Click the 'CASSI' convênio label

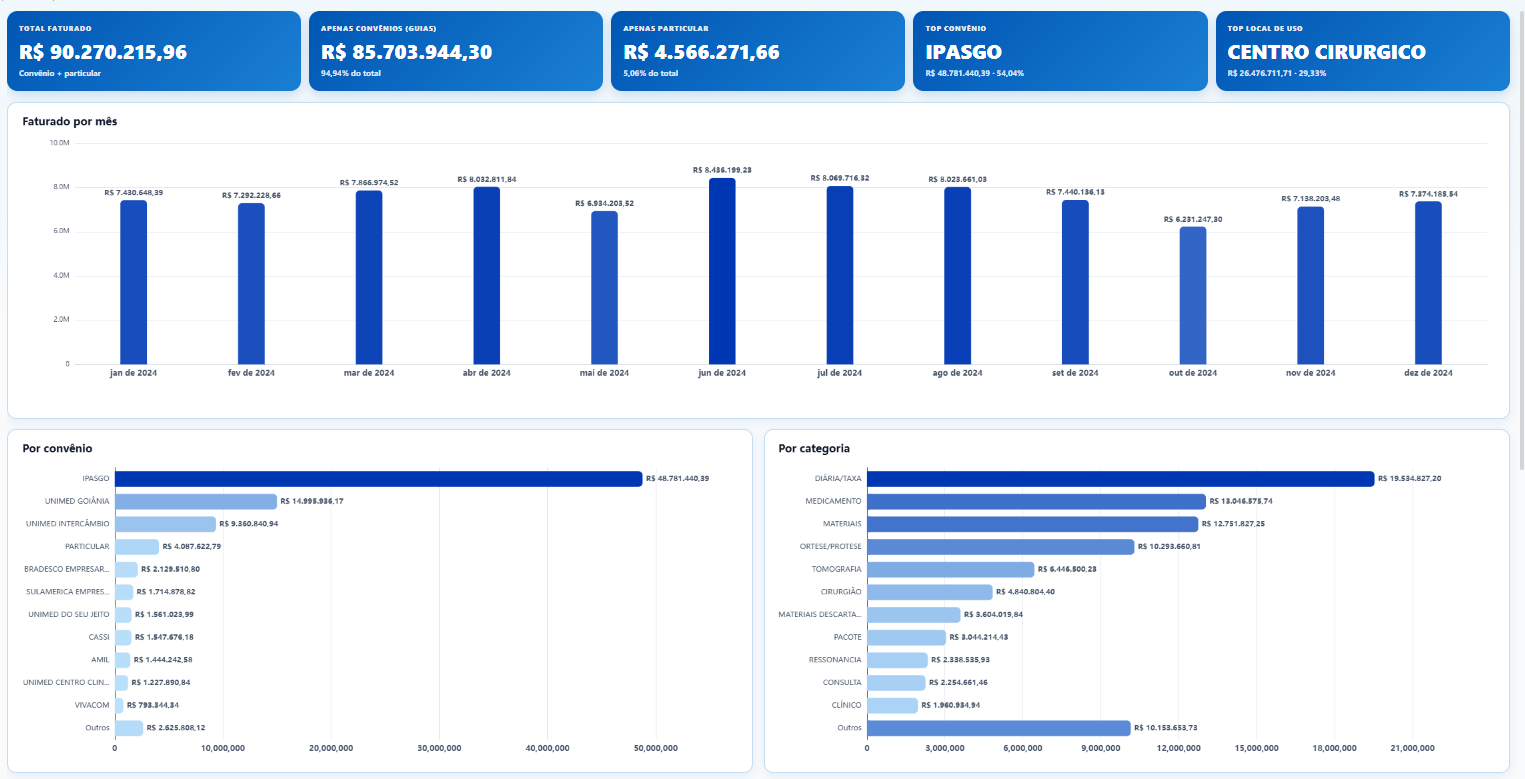pyautogui.click(x=99, y=637)
